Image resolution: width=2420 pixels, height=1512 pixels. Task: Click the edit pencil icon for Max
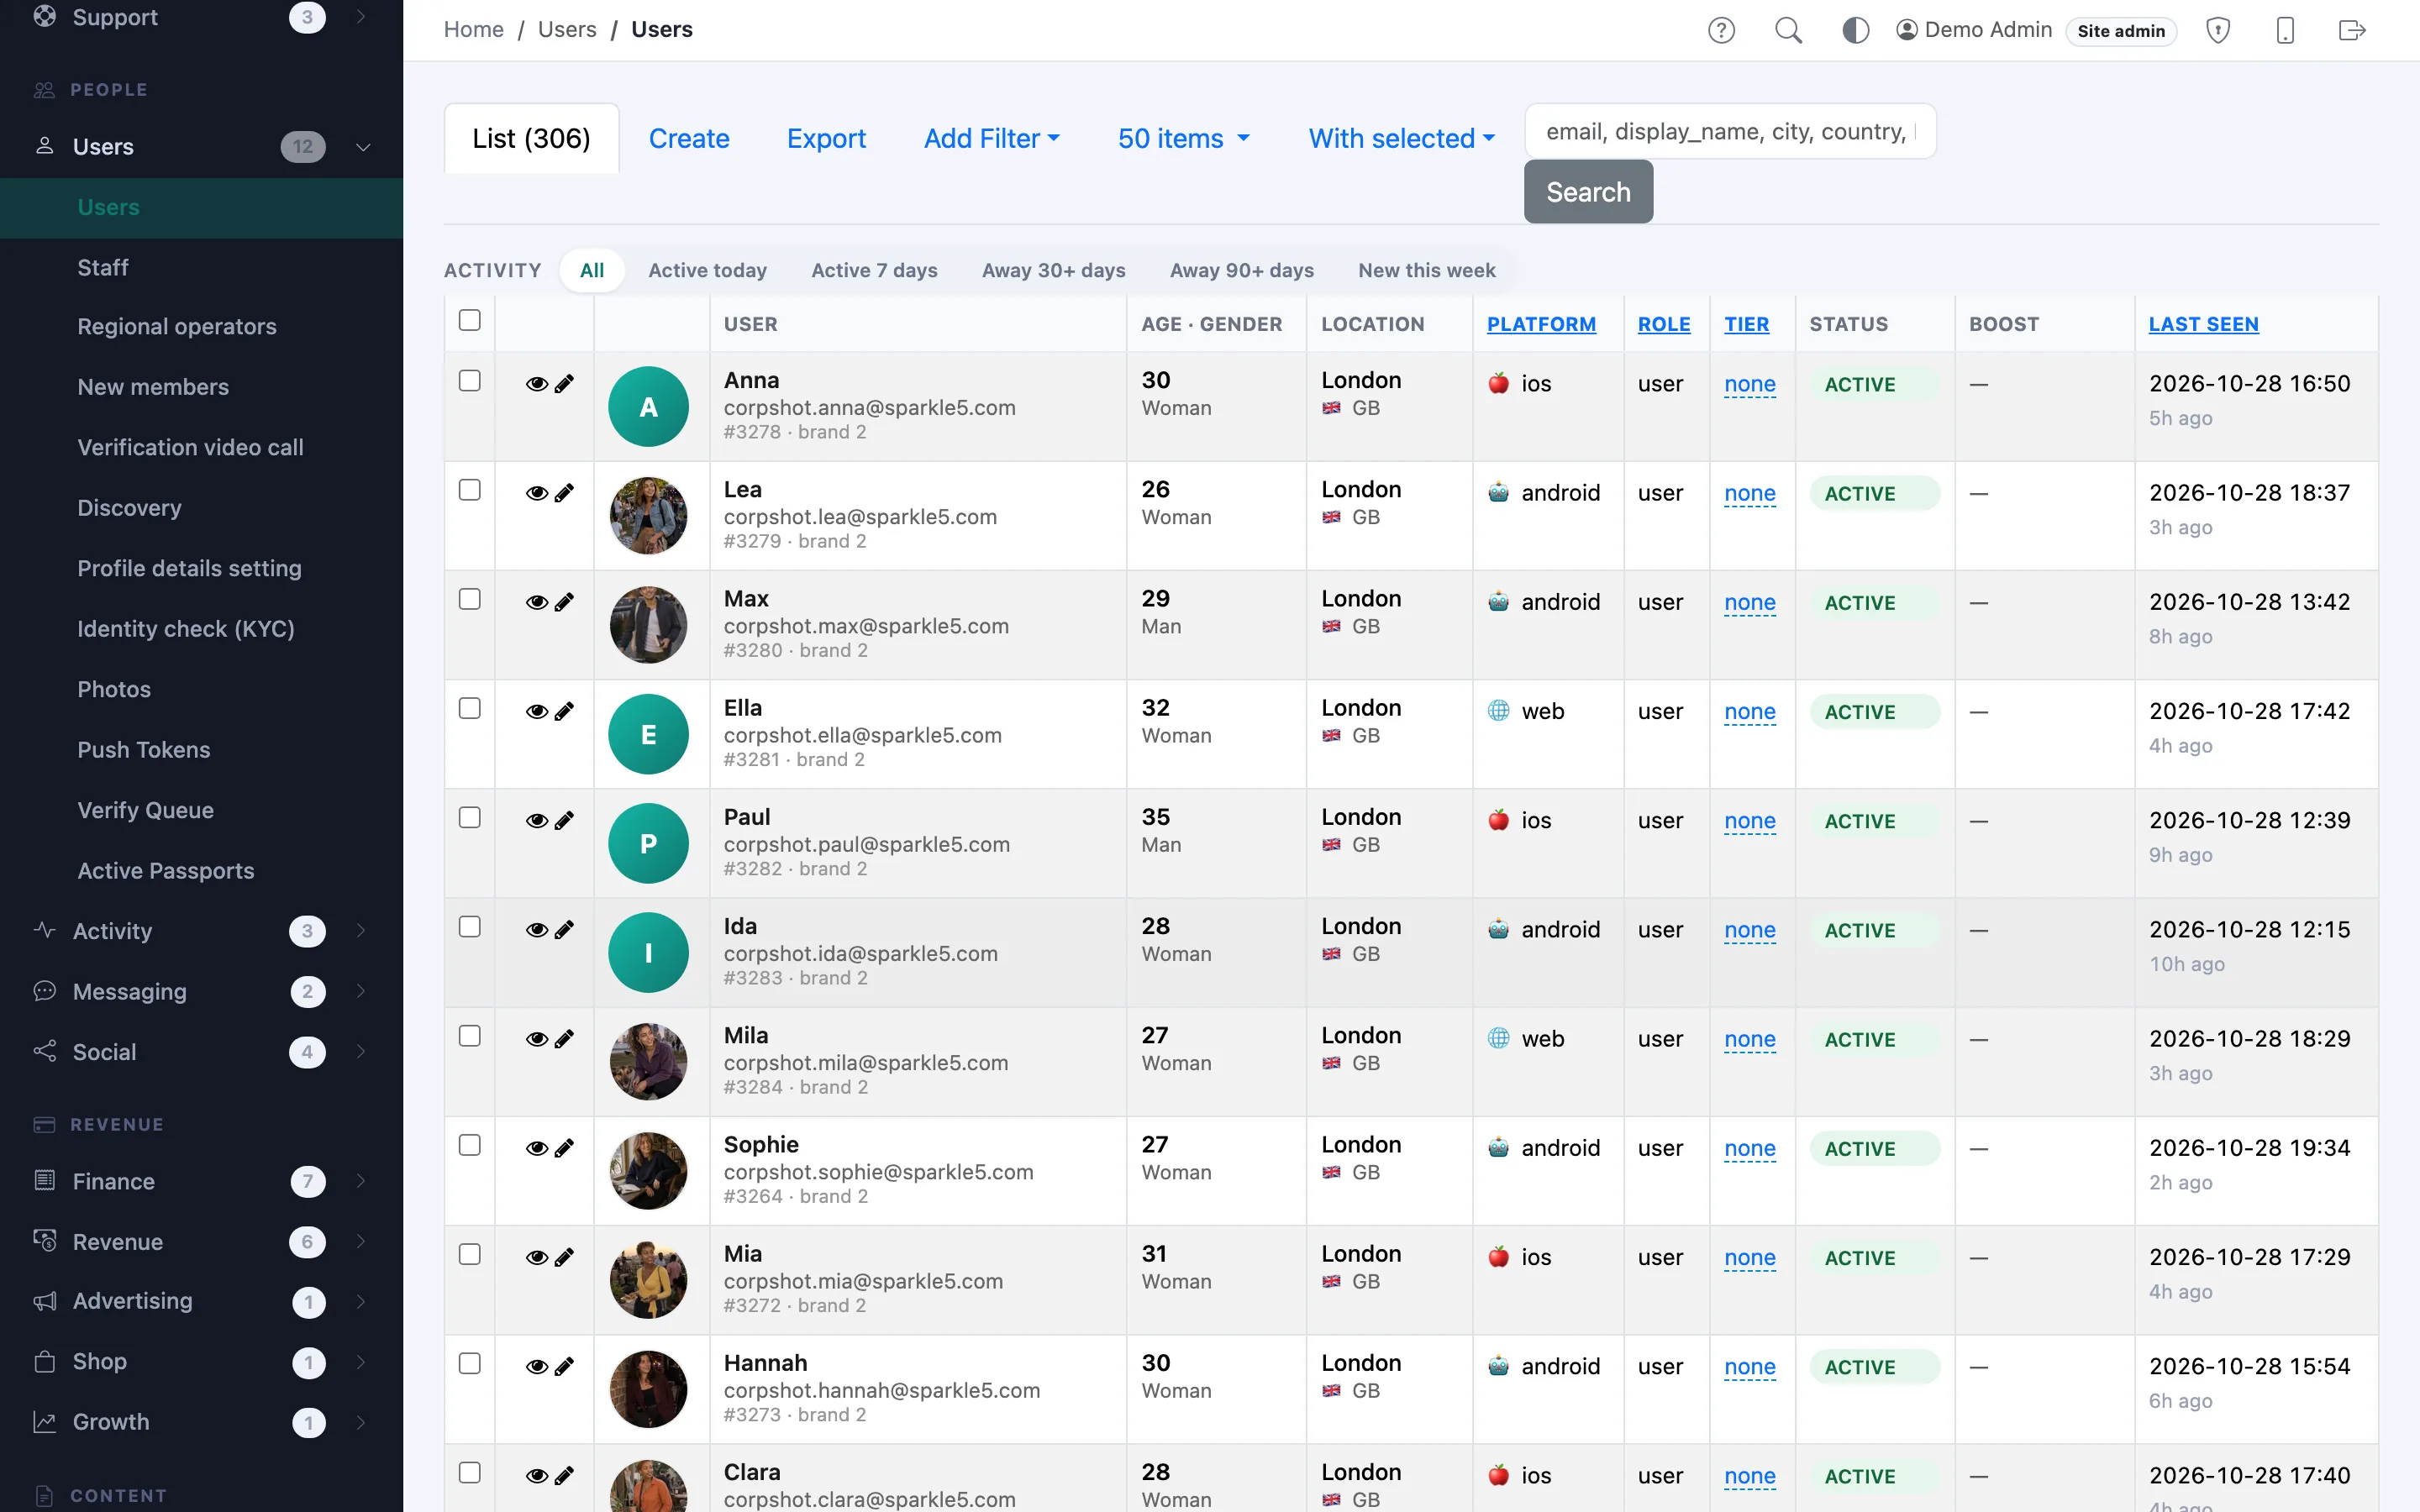click(564, 602)
